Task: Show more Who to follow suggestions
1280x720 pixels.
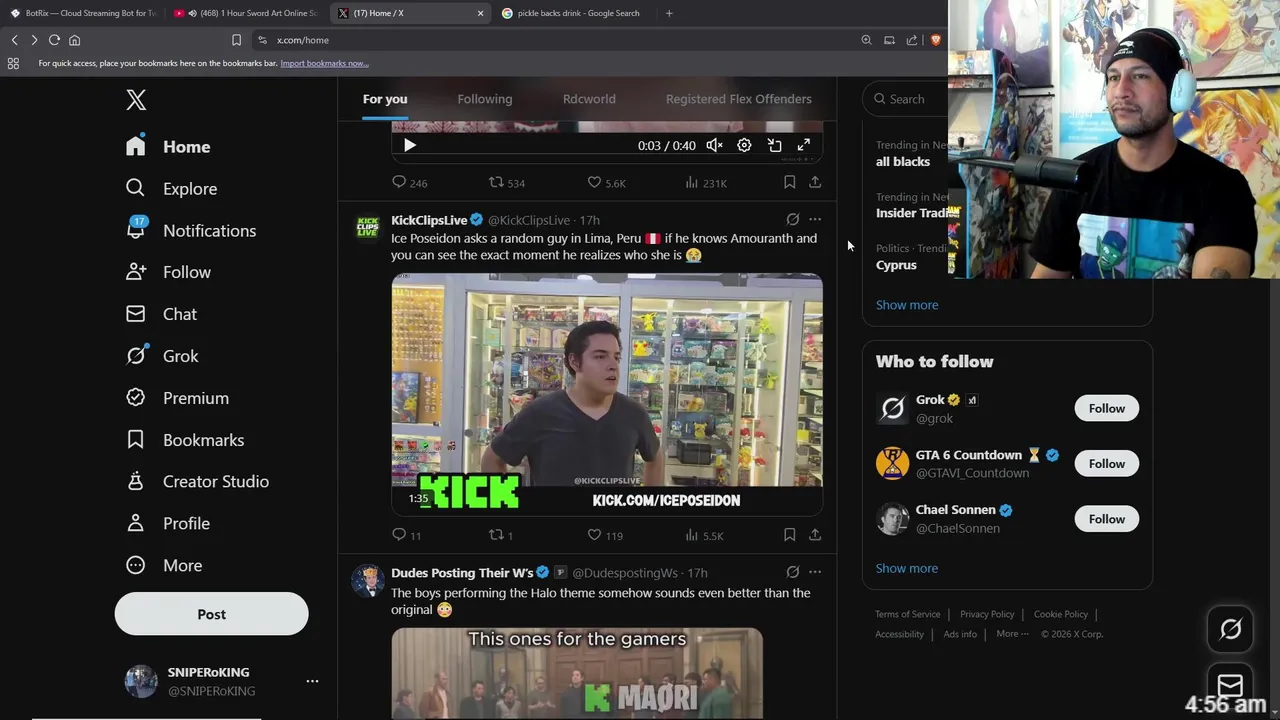Action: (x=907, y=568)
